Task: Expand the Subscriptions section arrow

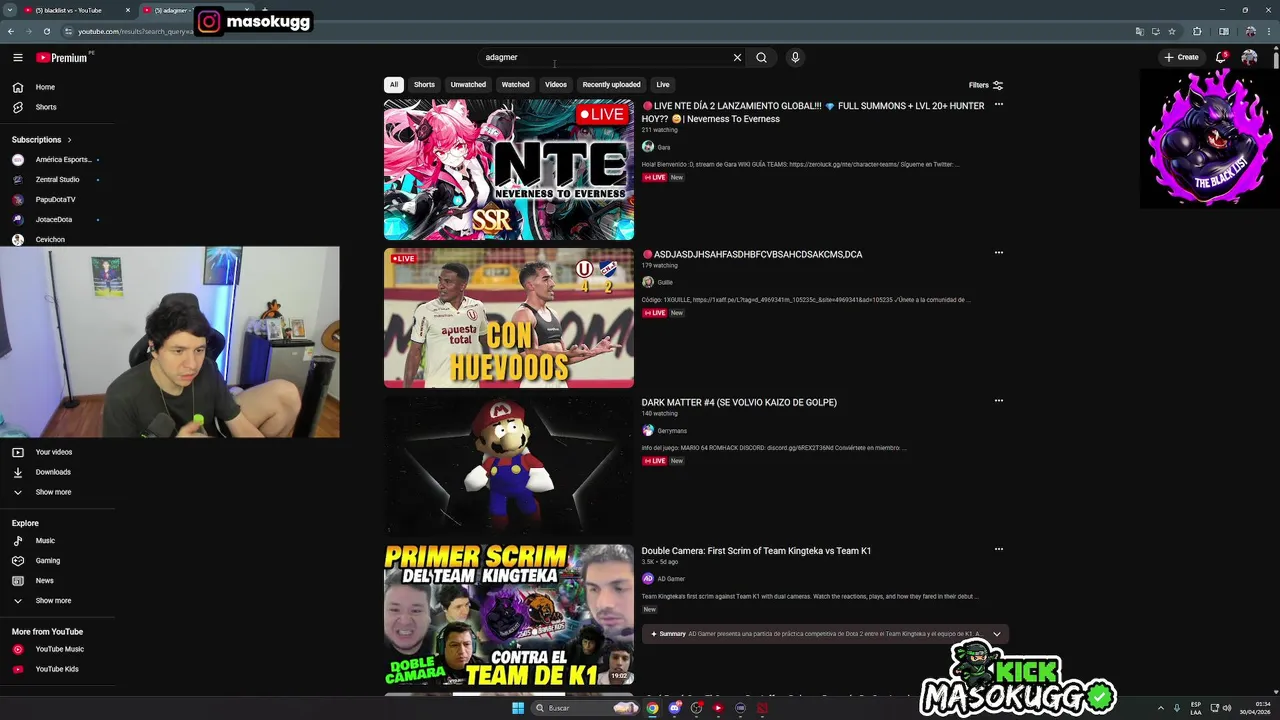Action: 69,140
